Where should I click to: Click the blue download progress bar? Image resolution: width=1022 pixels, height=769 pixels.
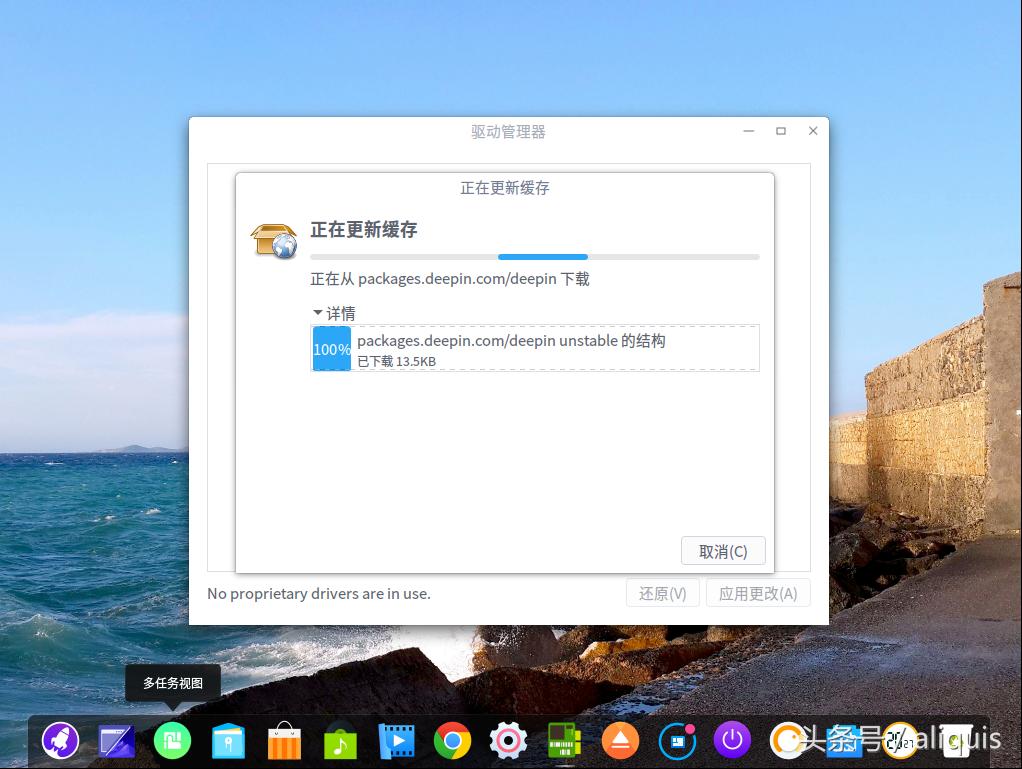point(543,256)
